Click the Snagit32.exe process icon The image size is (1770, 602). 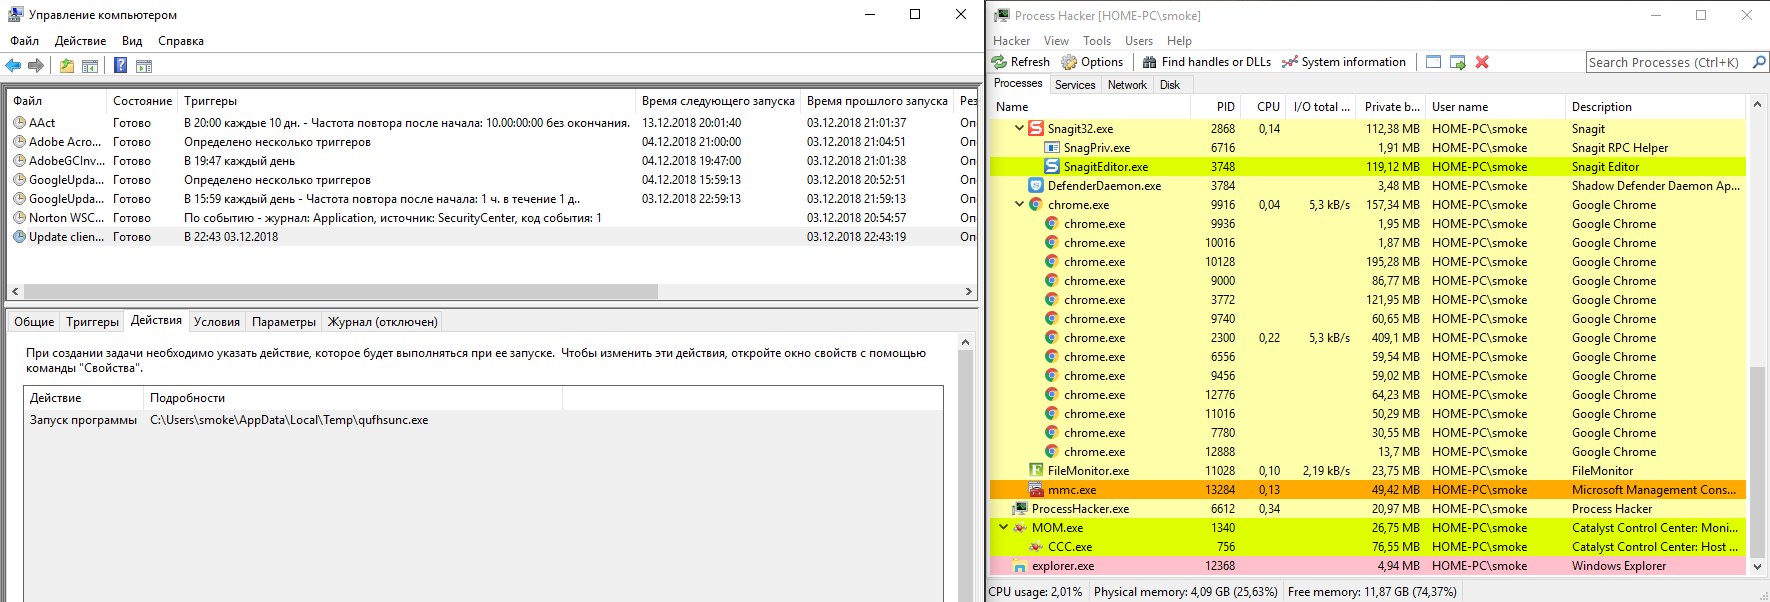(1036, 129)
